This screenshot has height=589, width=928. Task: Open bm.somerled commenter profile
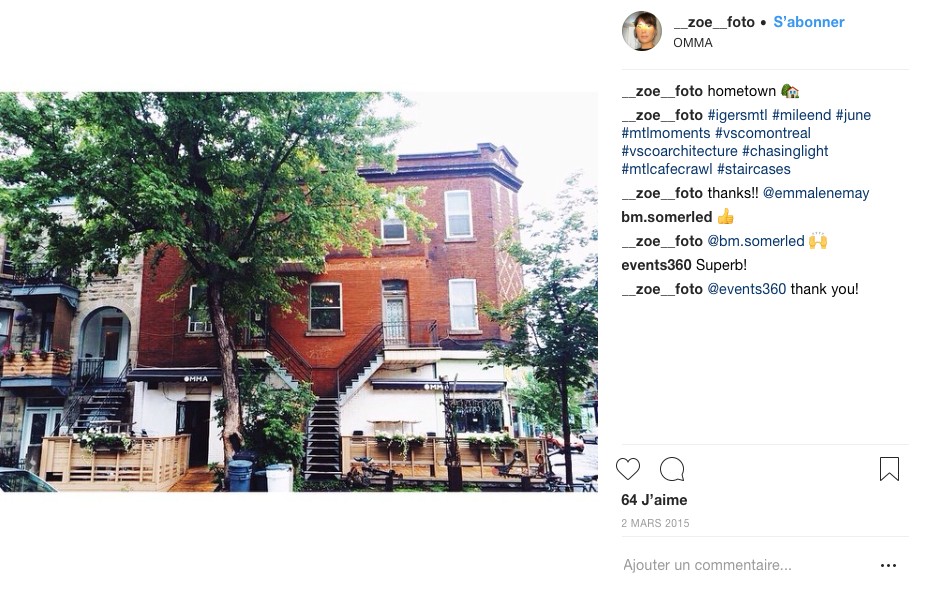coord(666,217)
